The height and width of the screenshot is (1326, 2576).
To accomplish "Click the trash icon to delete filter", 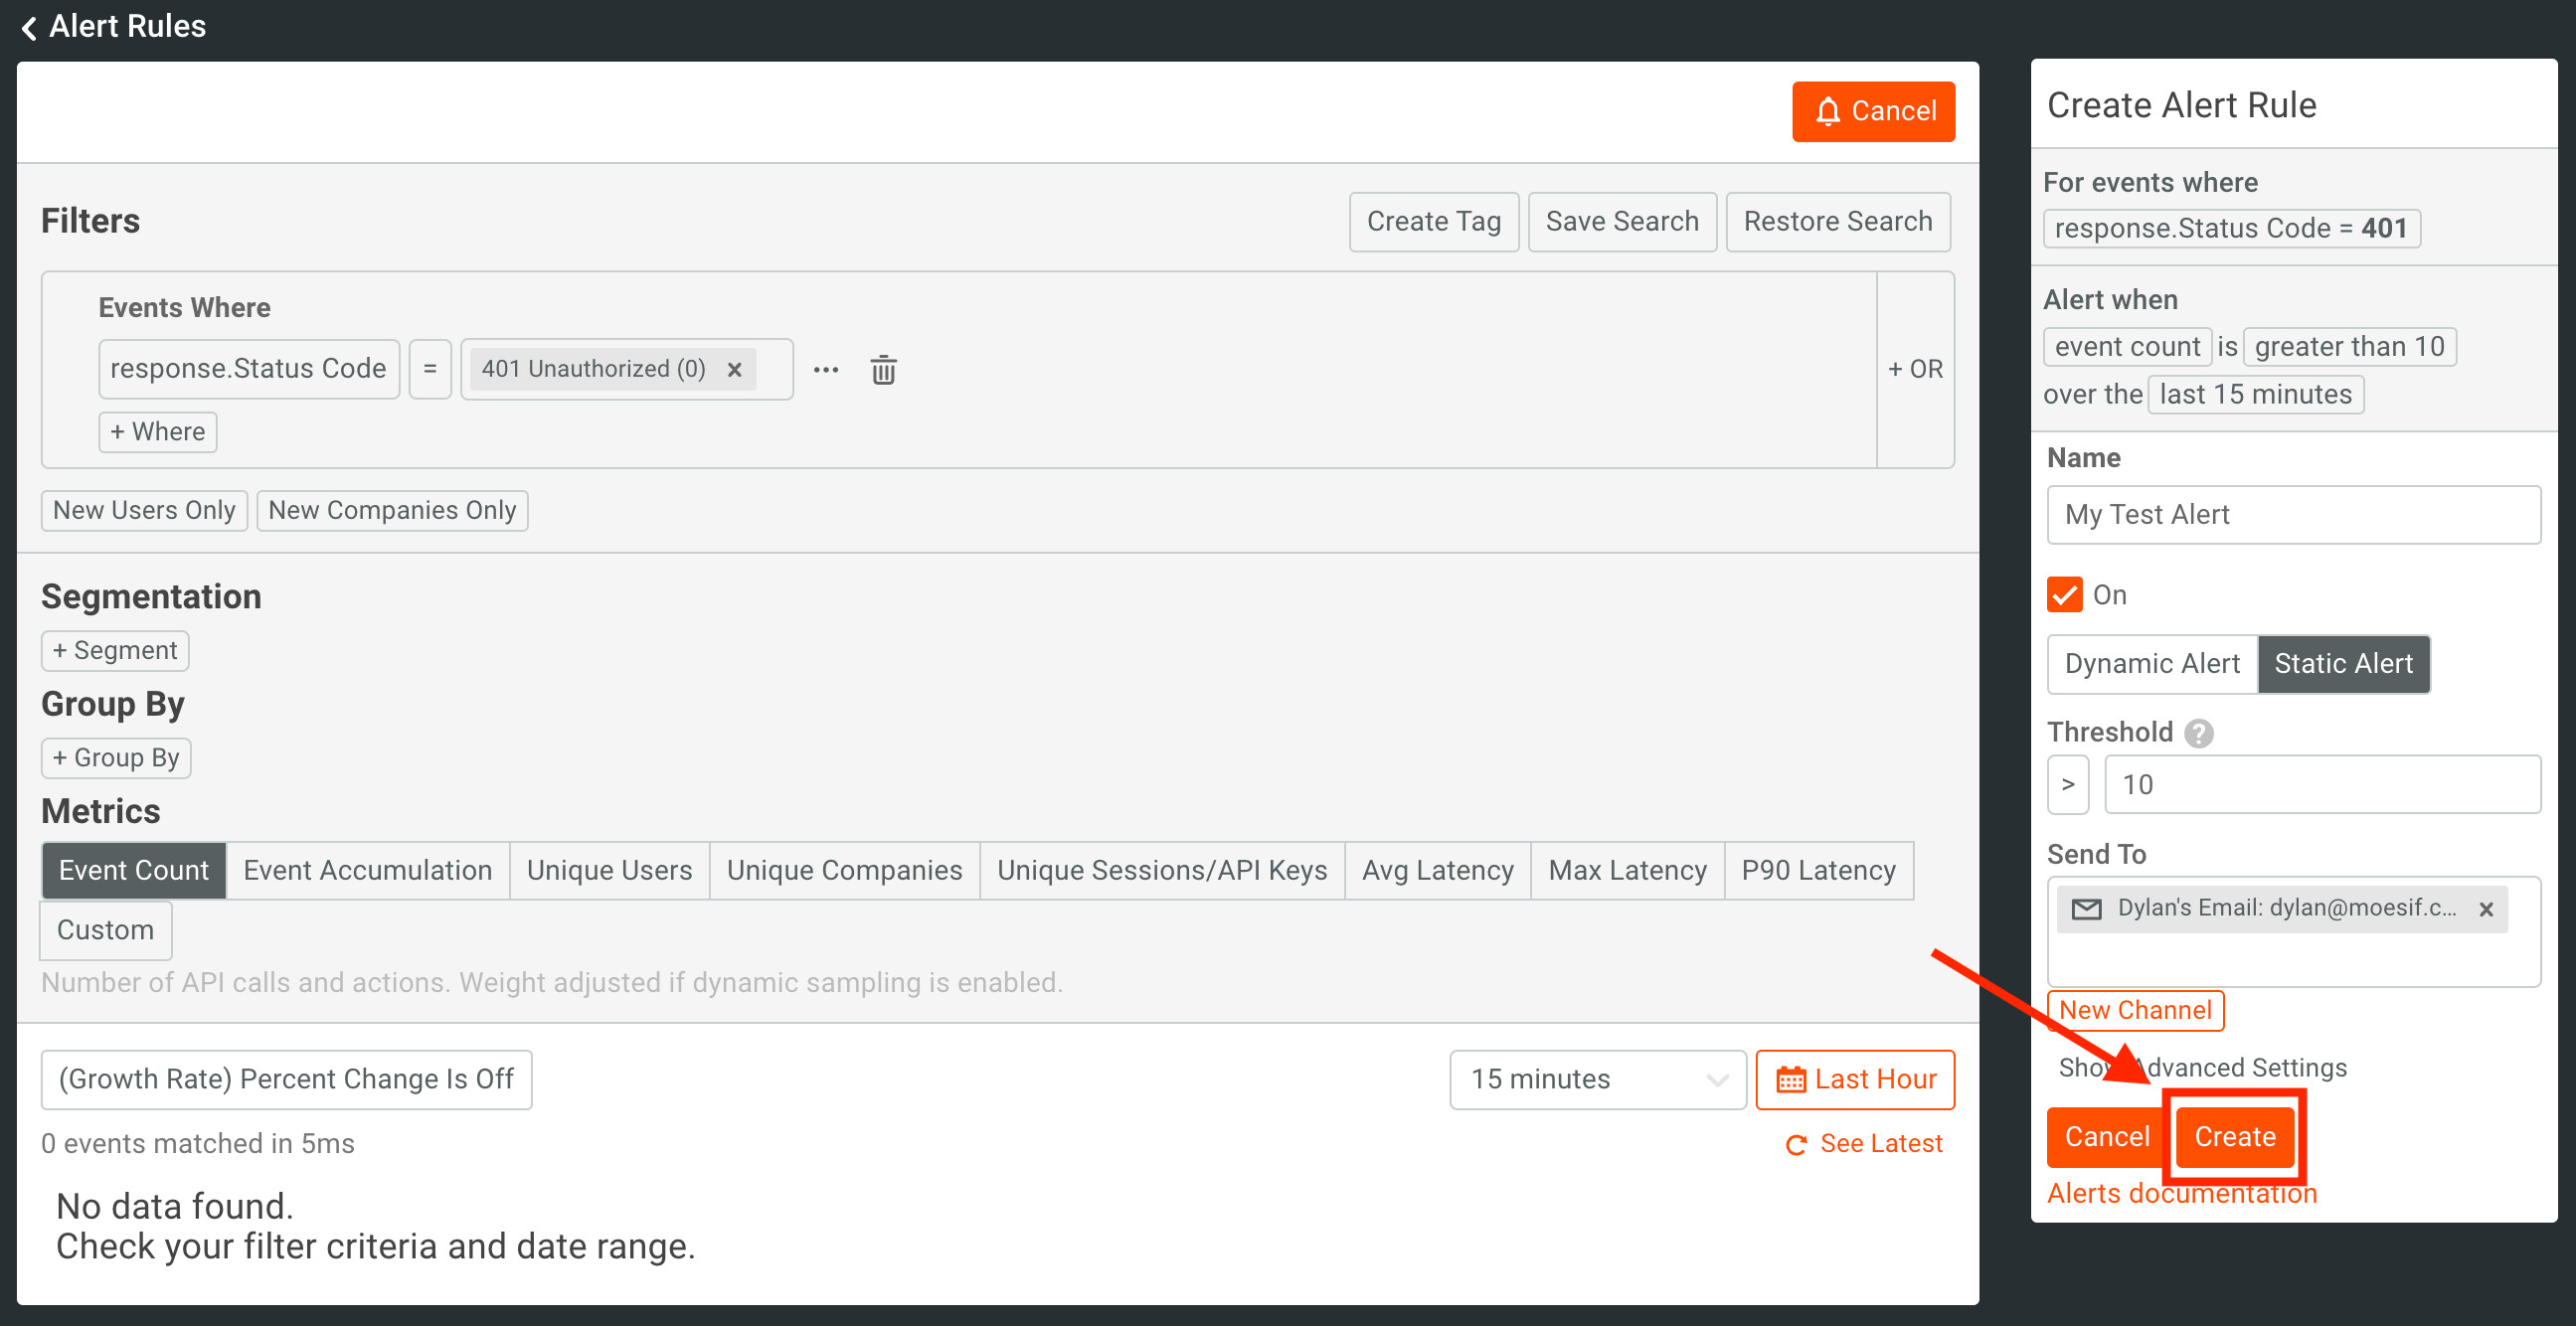I will pyautogui.click(x=882, y=370).
